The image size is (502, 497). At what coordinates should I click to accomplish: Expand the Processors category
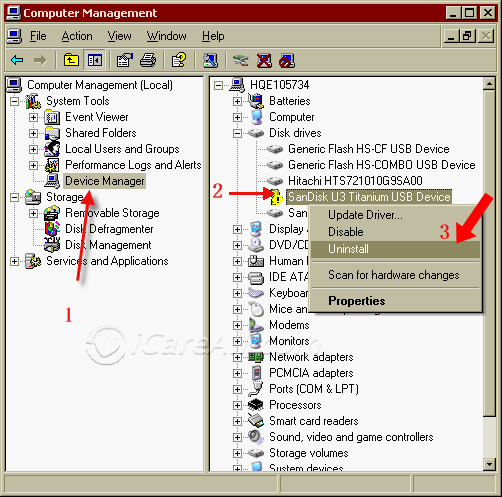coord(237,405)
